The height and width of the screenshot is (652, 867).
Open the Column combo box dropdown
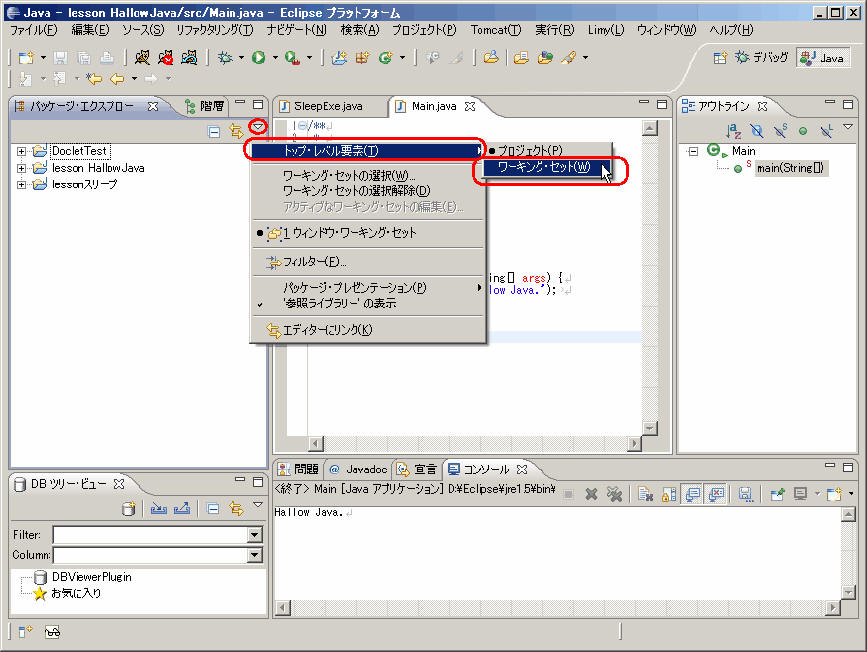click(x=254, y=555)
